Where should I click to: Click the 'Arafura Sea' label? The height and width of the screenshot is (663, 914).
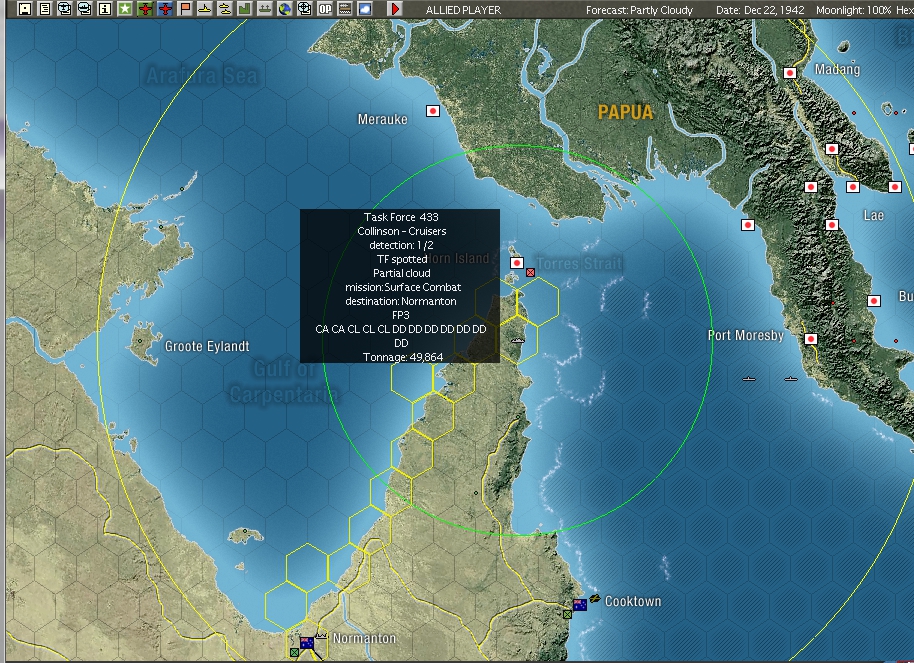[202, 76]
